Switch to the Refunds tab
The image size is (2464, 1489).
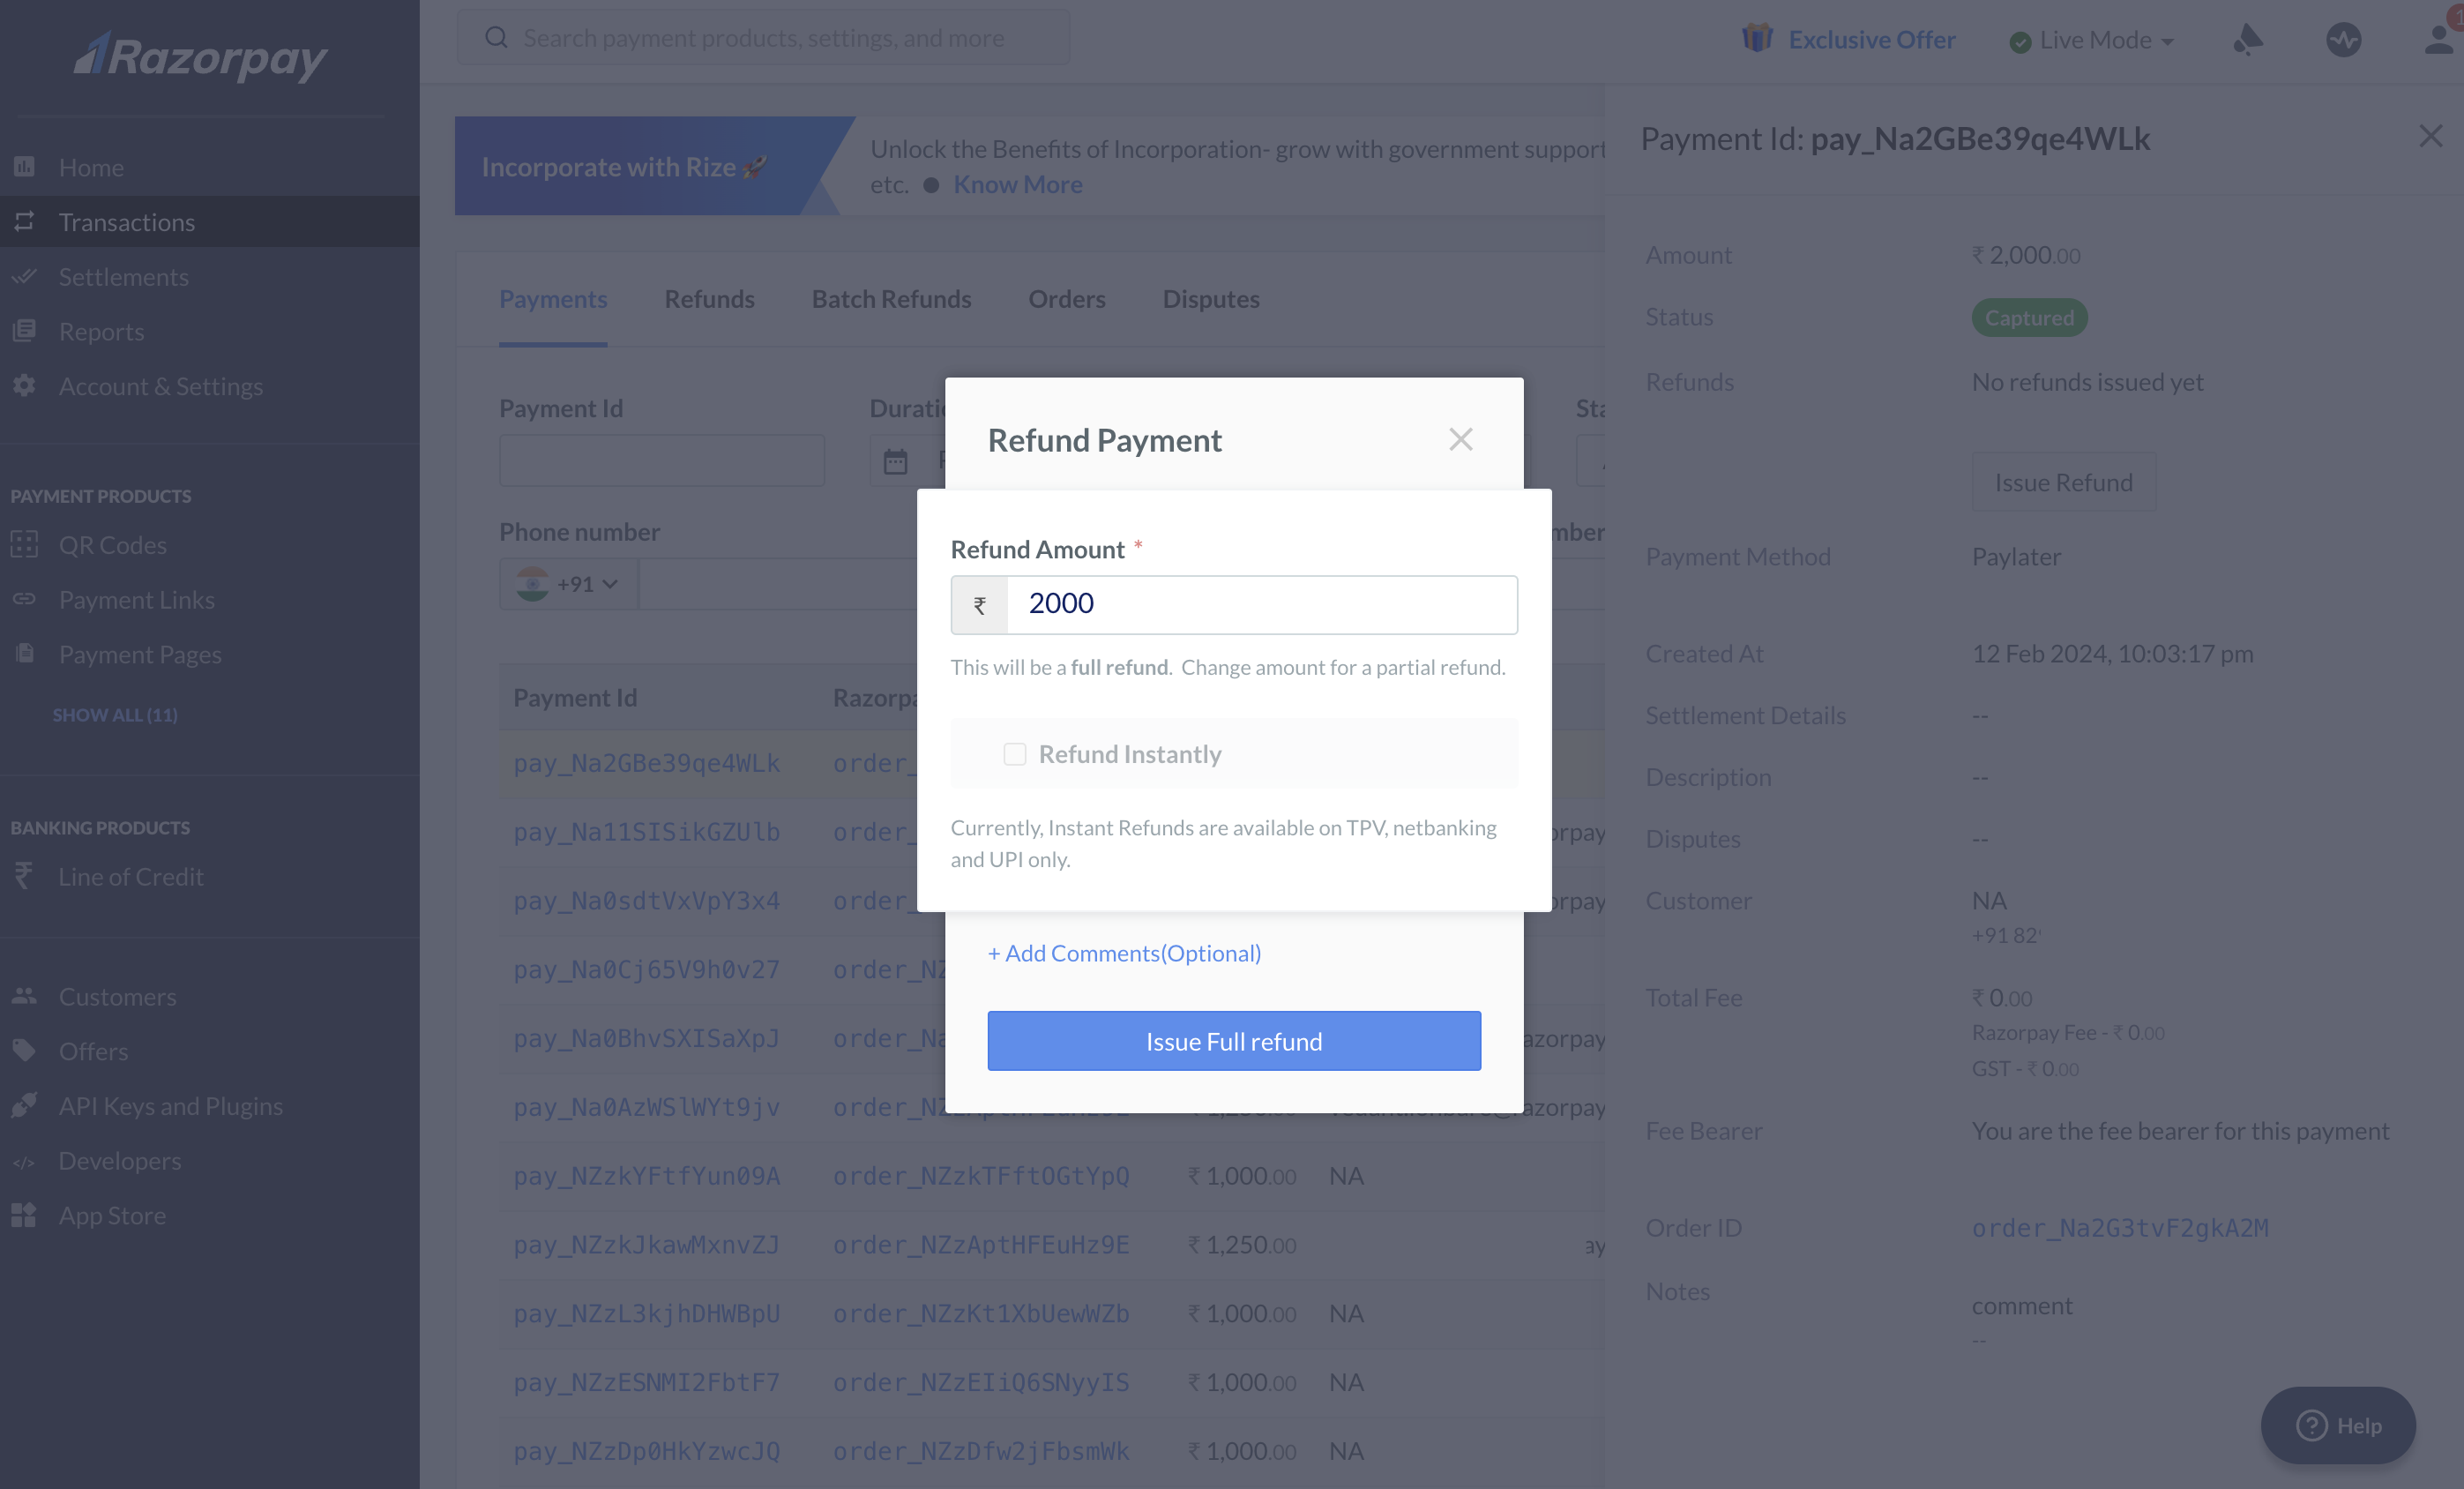(x=710, y=299)
